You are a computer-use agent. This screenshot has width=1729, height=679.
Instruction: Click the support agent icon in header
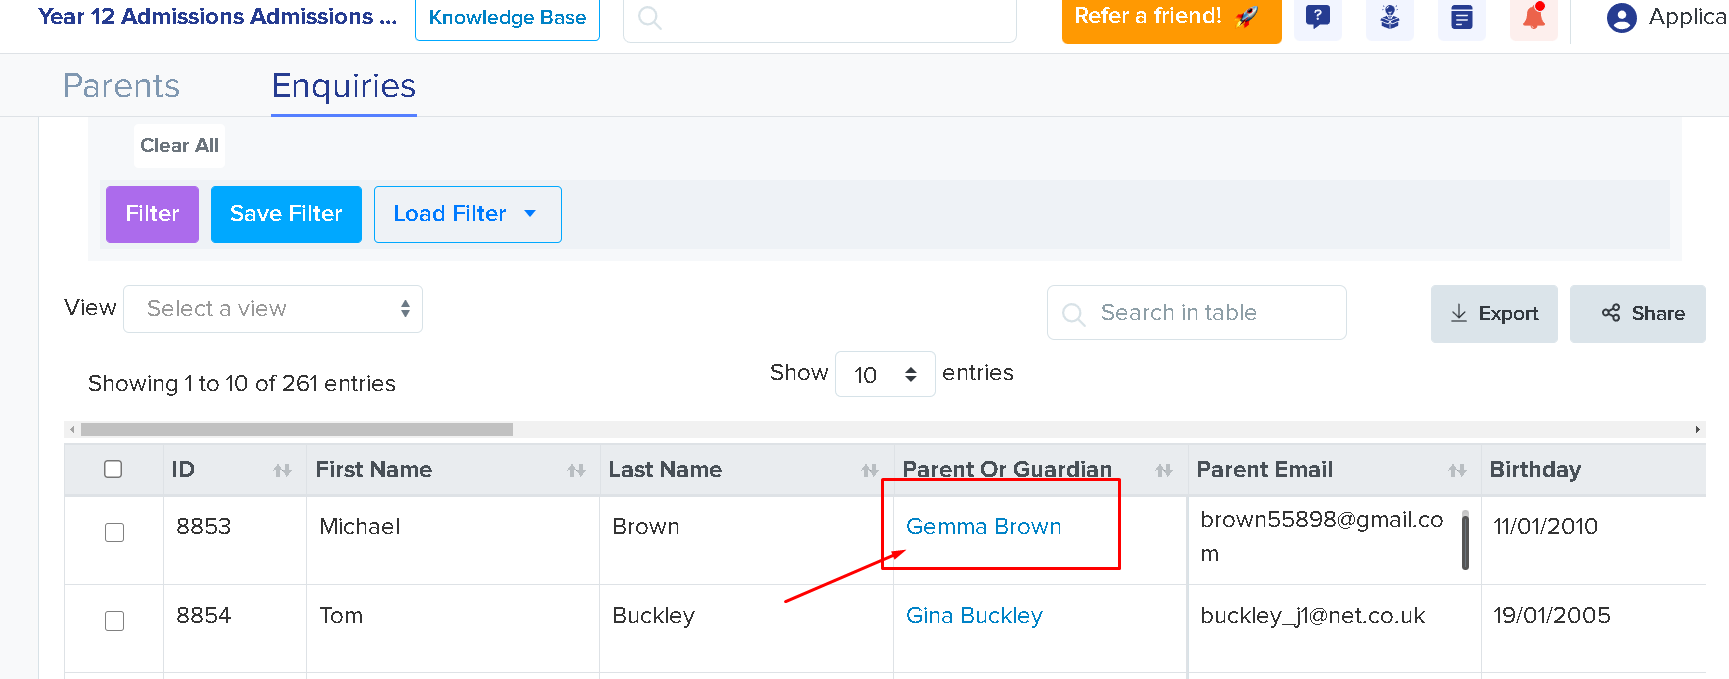point(1390,17)
